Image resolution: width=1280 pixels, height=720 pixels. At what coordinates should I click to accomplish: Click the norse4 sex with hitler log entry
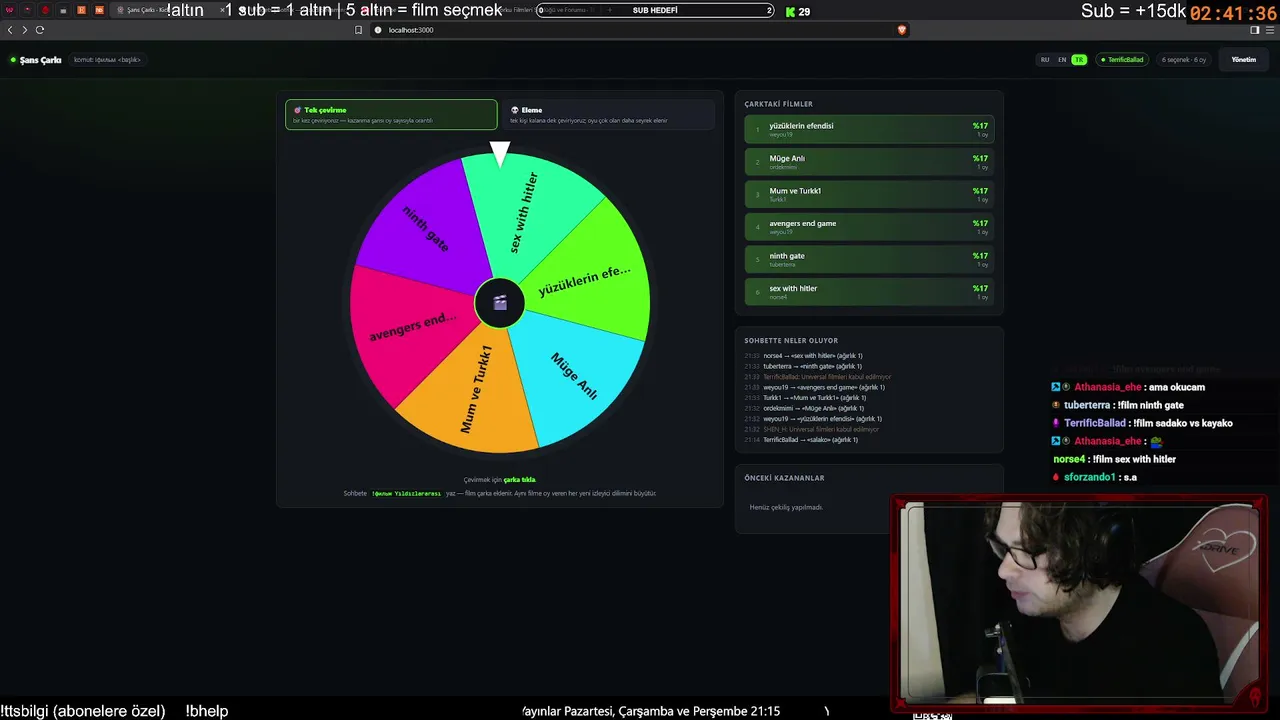803,356
